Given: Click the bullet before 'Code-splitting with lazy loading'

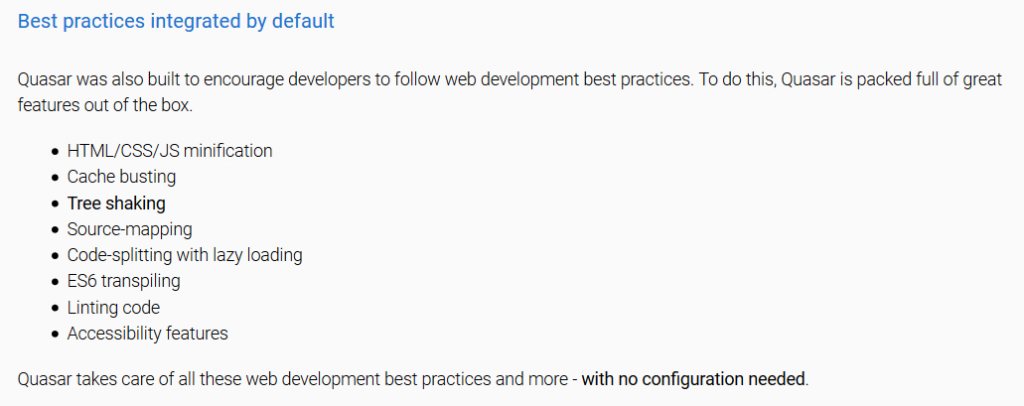Looking at the screenshot, I should 55,256.
